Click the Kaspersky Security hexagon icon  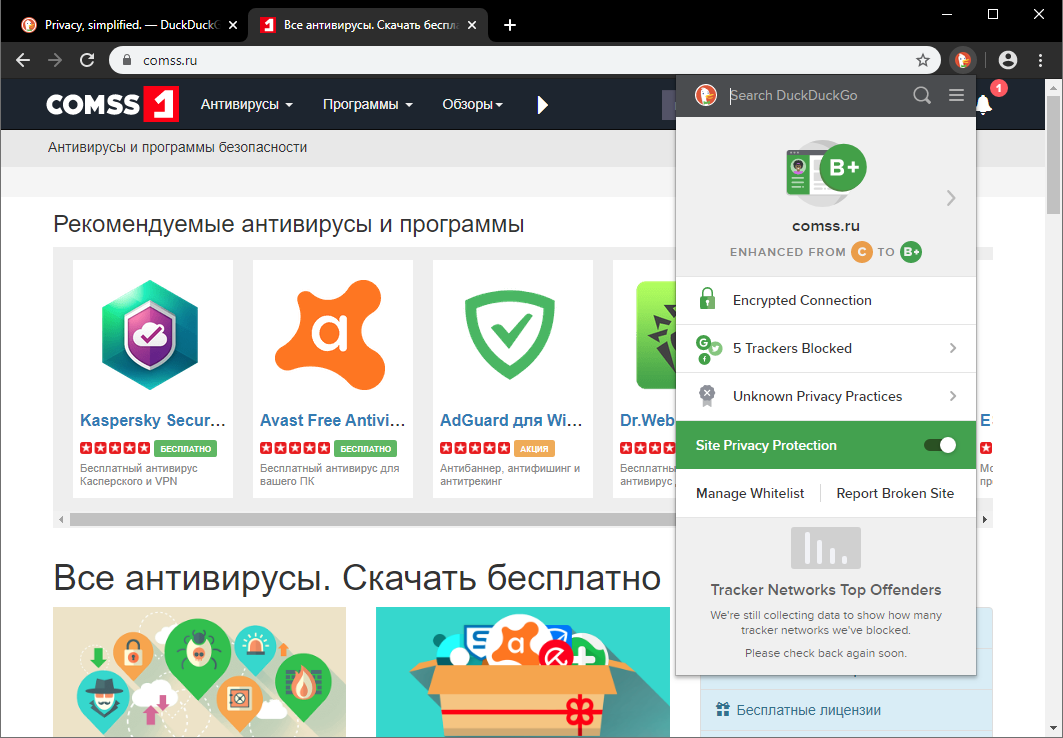click(150, 335)
